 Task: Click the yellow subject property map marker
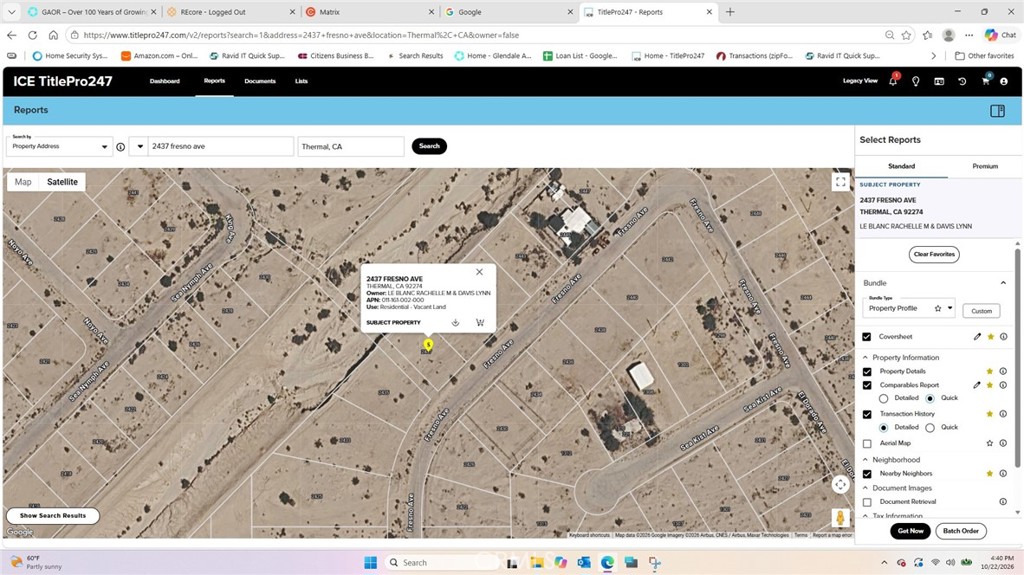click(428, 344)
